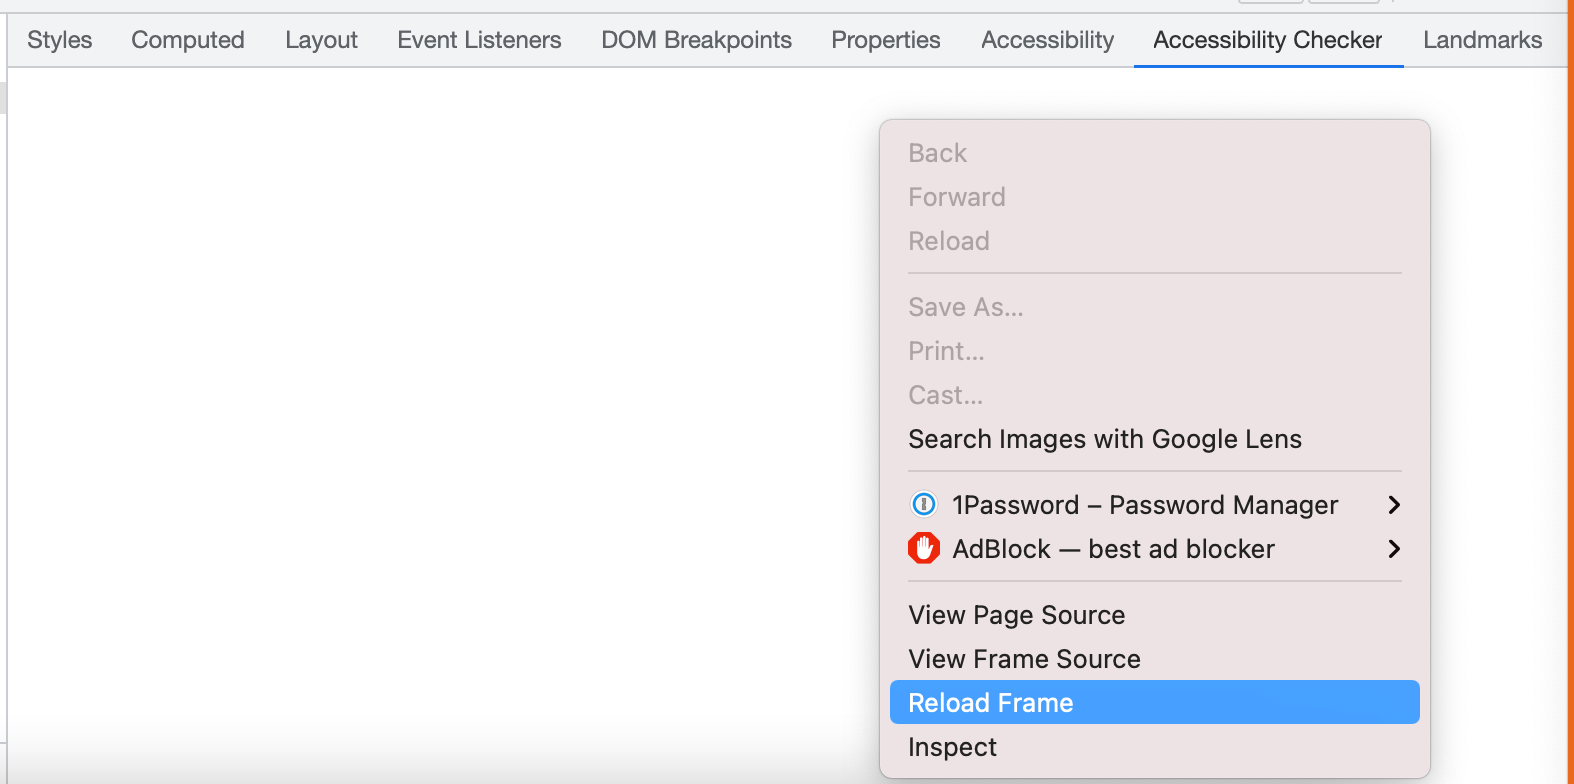This screenshot has height=784, width=1574.
Task: Open the Computed tab
Action: 187,40
